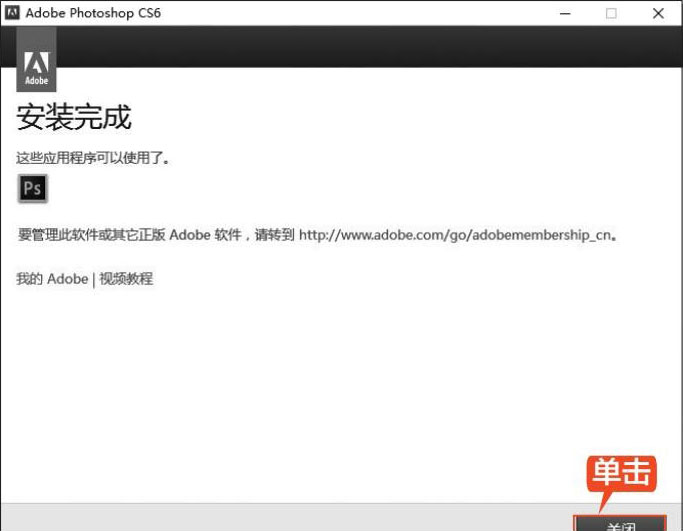
Task: Click the 关闭 button
Action: (620, 524)
